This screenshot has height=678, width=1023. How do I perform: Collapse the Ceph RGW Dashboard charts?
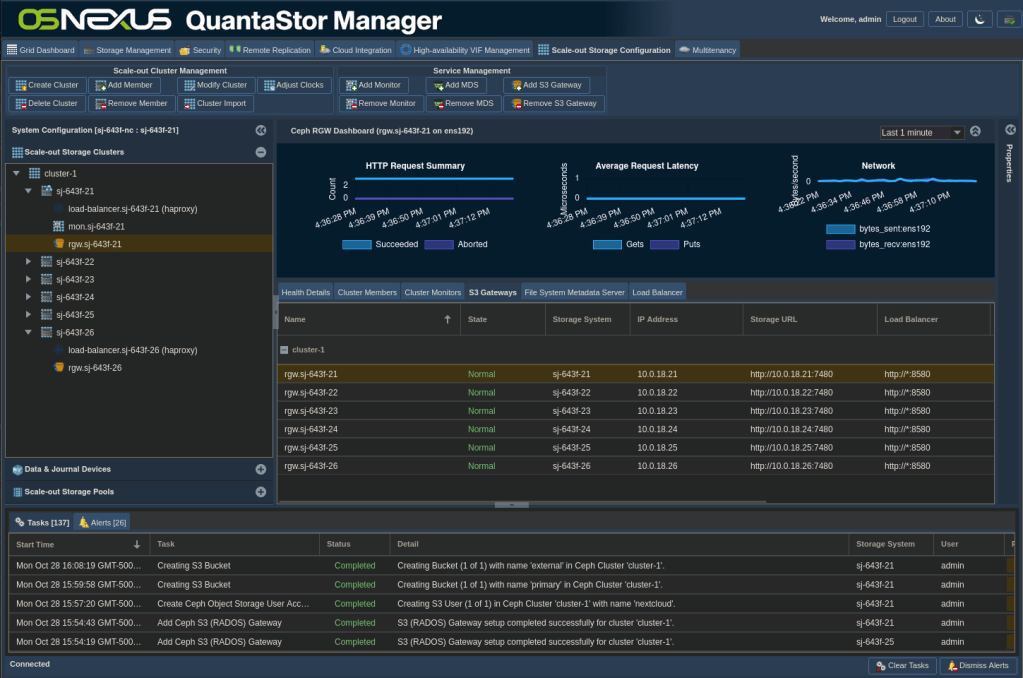[976, 131]
